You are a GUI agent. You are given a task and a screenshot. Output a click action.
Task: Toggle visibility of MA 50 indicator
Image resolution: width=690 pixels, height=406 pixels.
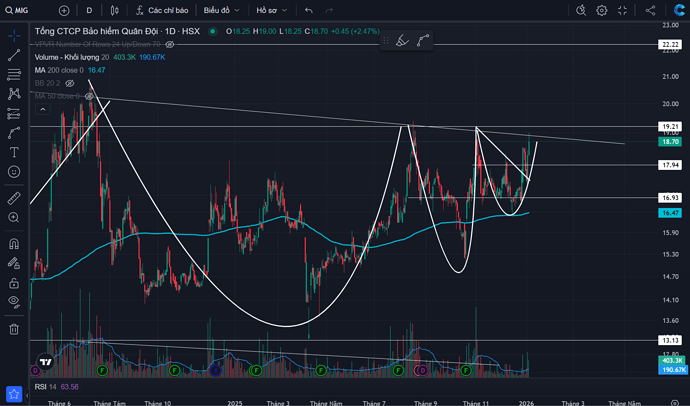click(89, 96)
